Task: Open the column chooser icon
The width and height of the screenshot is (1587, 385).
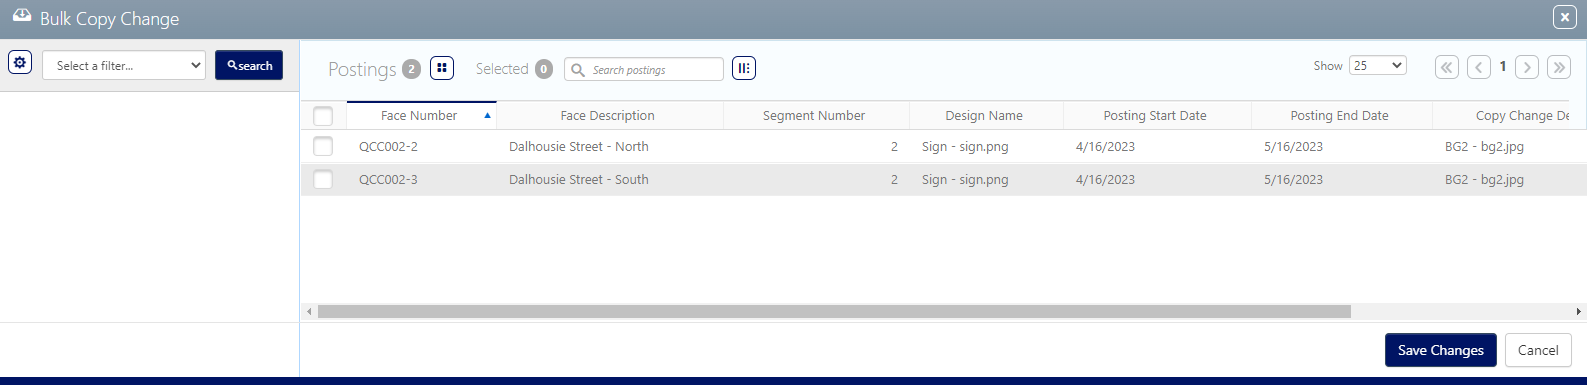Action: point(744,68)
